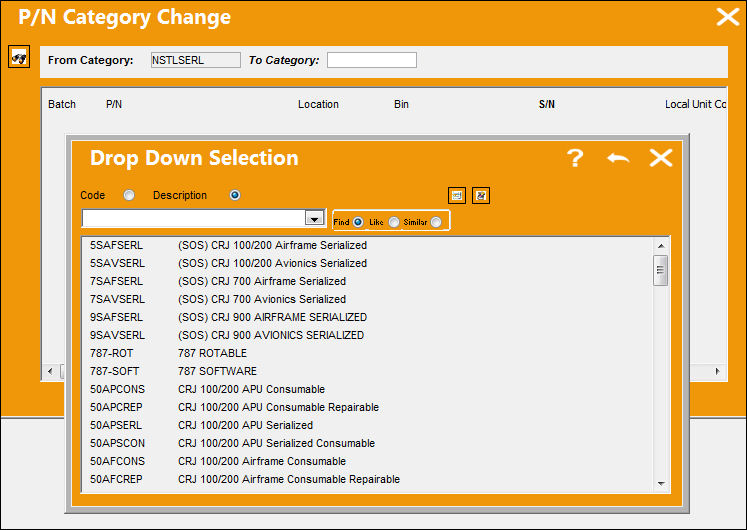This screenshot has width=747, height=530.
Task: Select the 50APCONS row
Action: coord(368,389)
